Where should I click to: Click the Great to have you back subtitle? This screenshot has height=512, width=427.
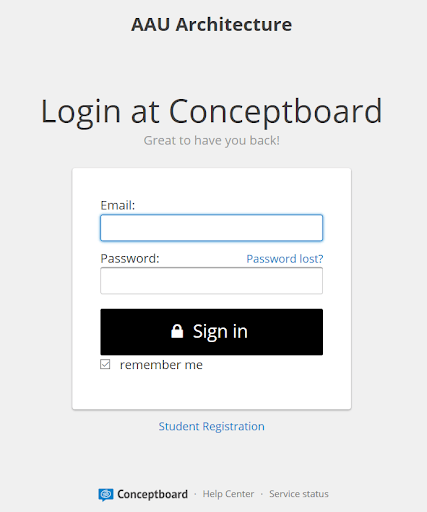[x=211, y=140]
